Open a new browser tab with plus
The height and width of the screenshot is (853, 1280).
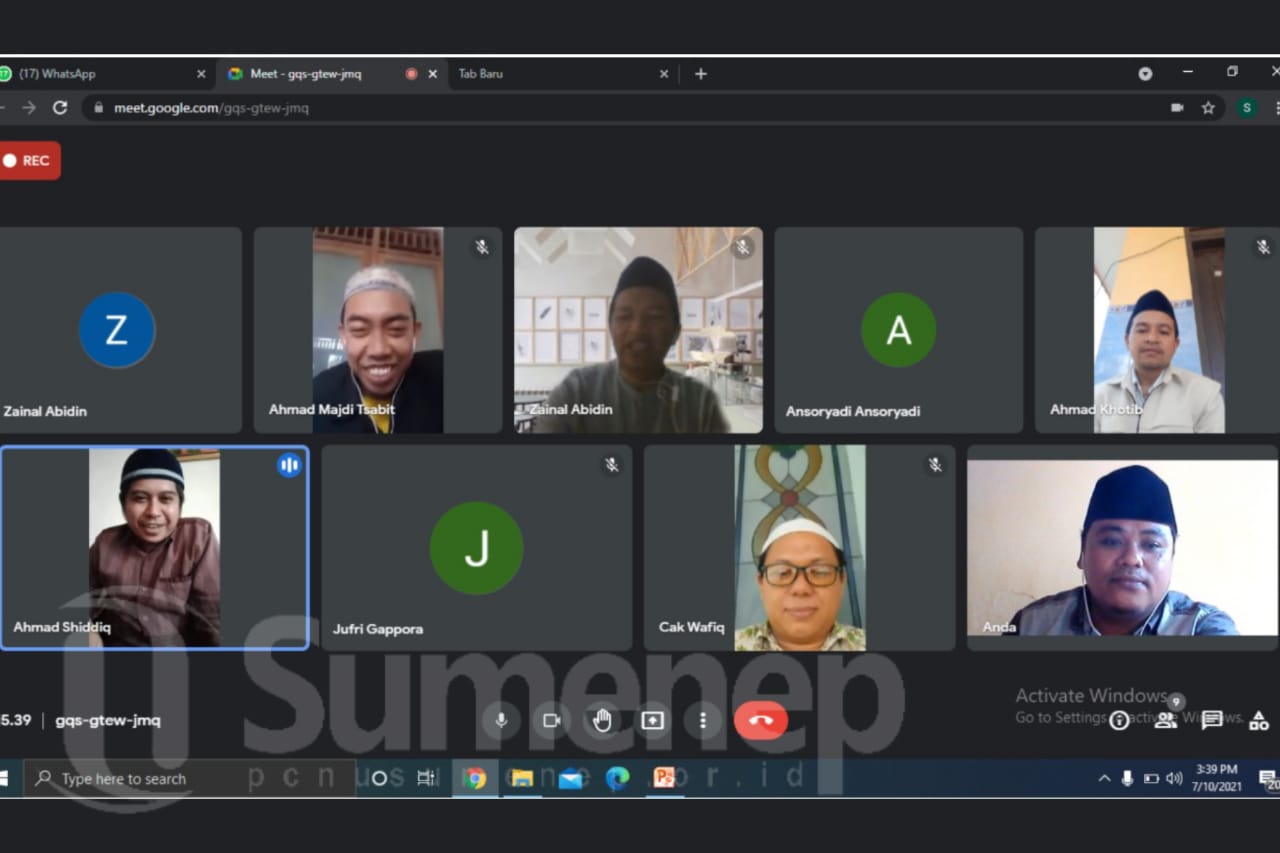tap(701, 74)
